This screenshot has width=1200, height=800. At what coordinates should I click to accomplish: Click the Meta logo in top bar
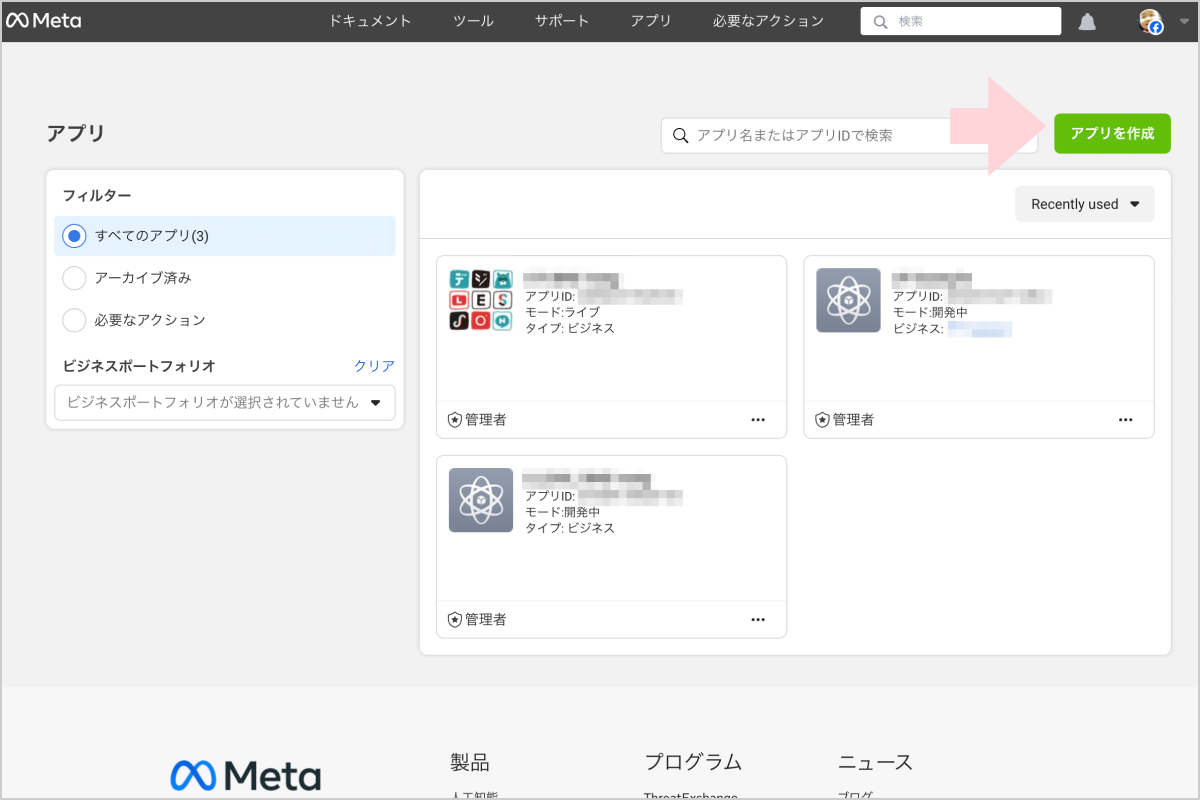(44, 21)
